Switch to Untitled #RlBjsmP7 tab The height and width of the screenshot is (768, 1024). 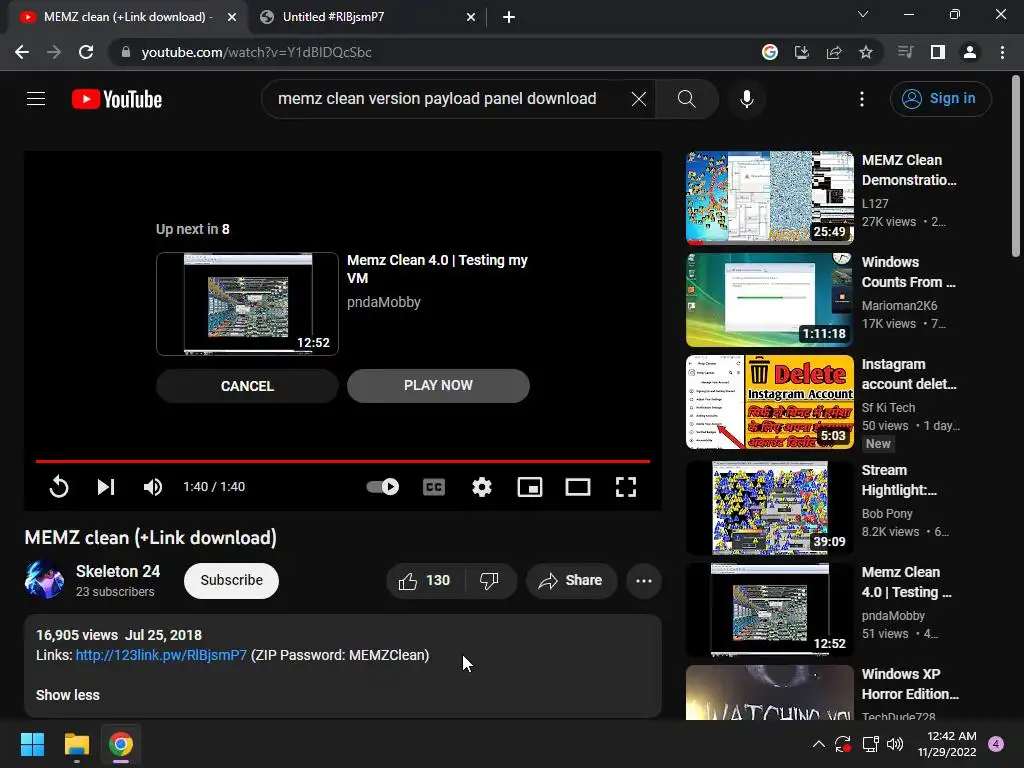pos(368,17)
